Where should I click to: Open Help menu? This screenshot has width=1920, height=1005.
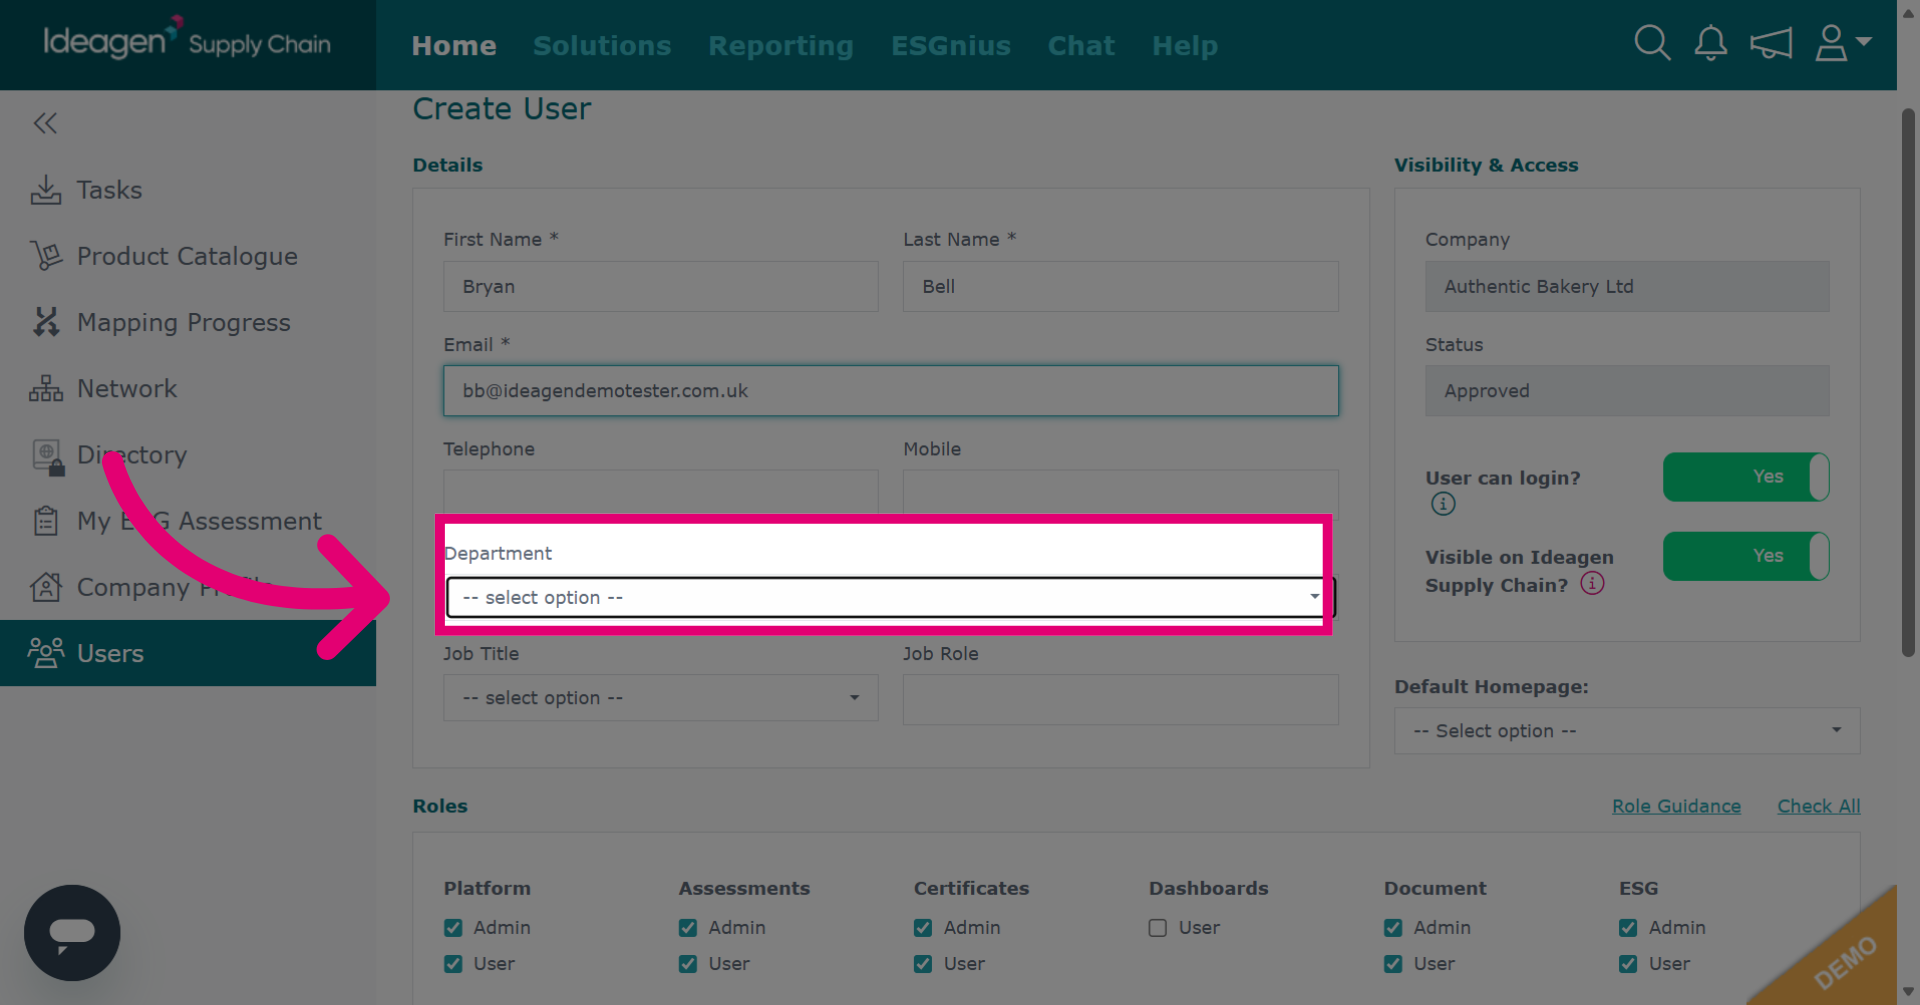pyautogui.click(x=1185, y=45)
